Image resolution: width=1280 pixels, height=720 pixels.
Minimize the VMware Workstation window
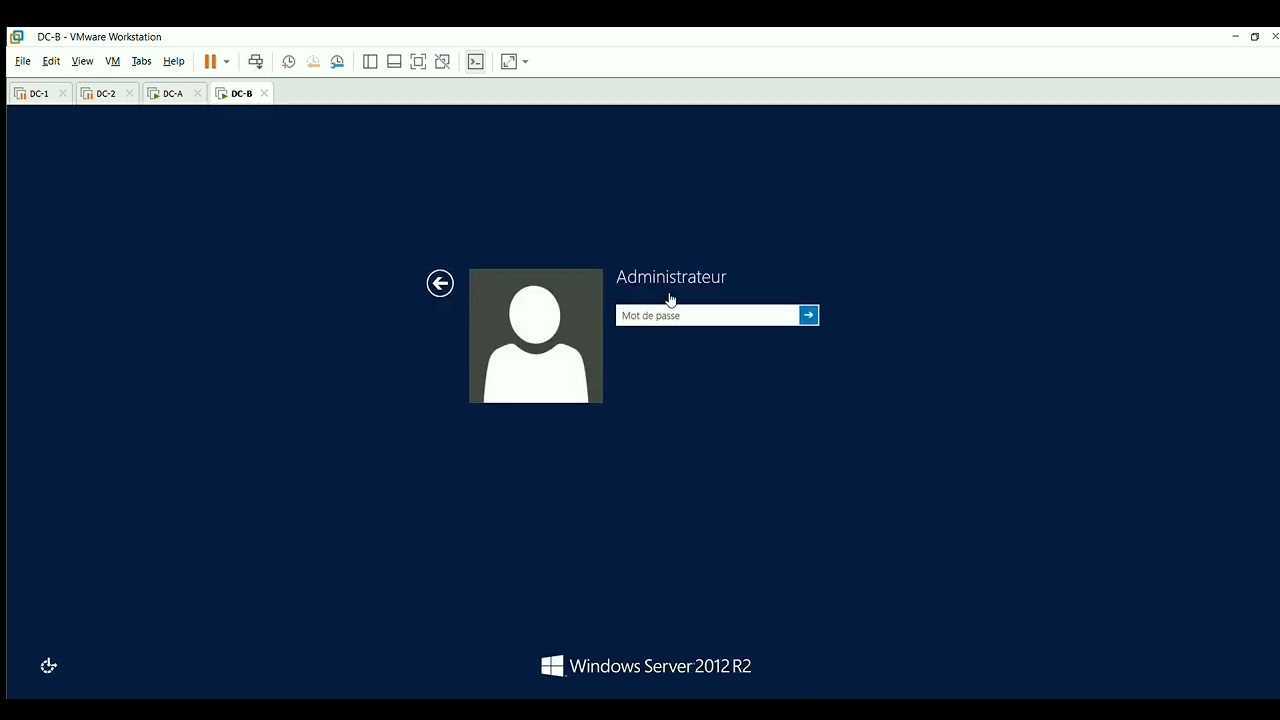click(1236, 37)
